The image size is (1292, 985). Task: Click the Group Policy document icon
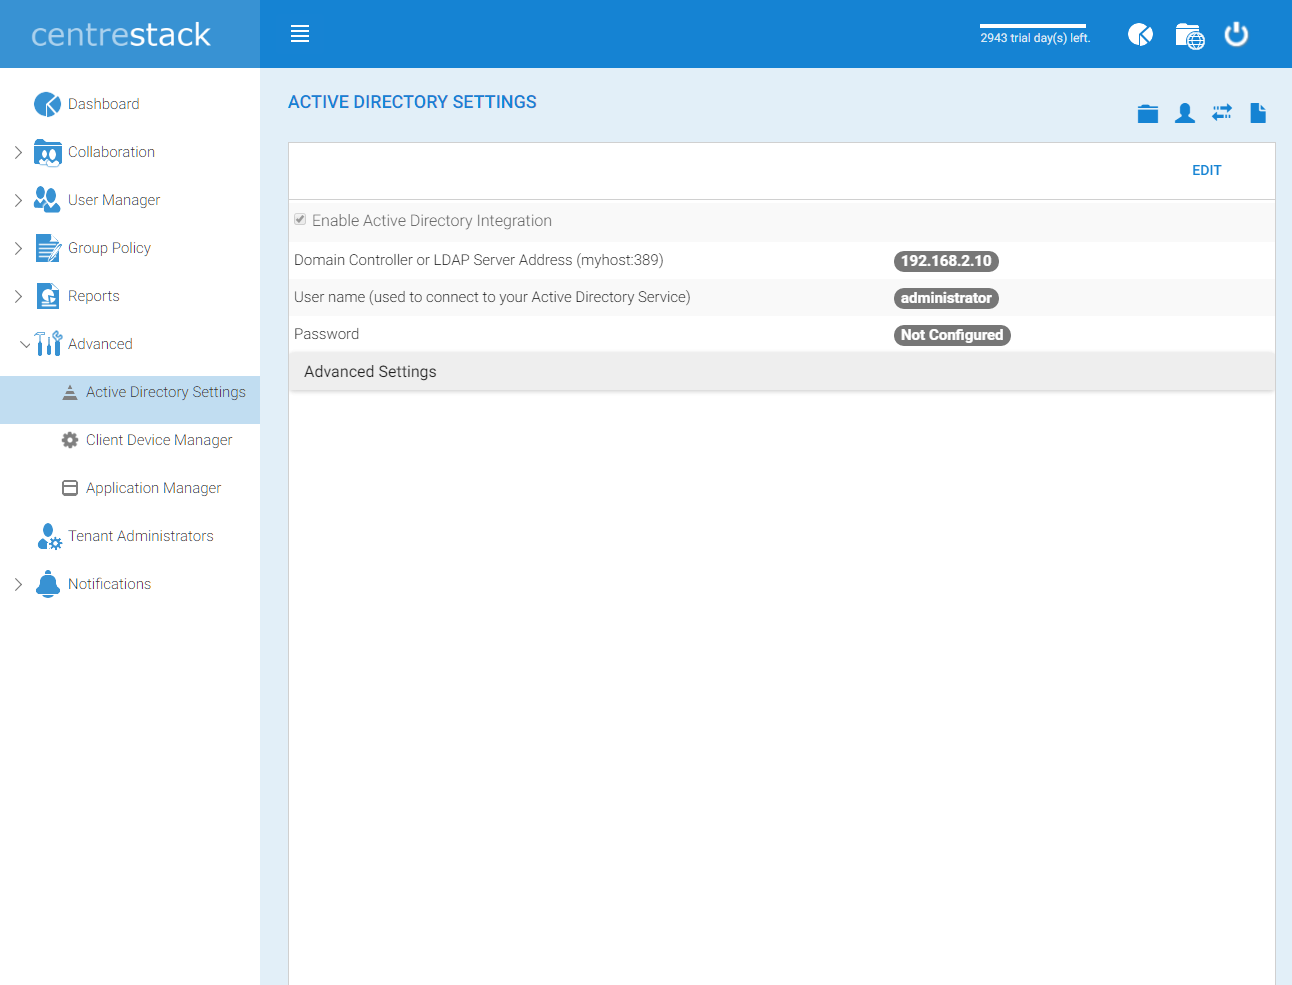point(48,248)
